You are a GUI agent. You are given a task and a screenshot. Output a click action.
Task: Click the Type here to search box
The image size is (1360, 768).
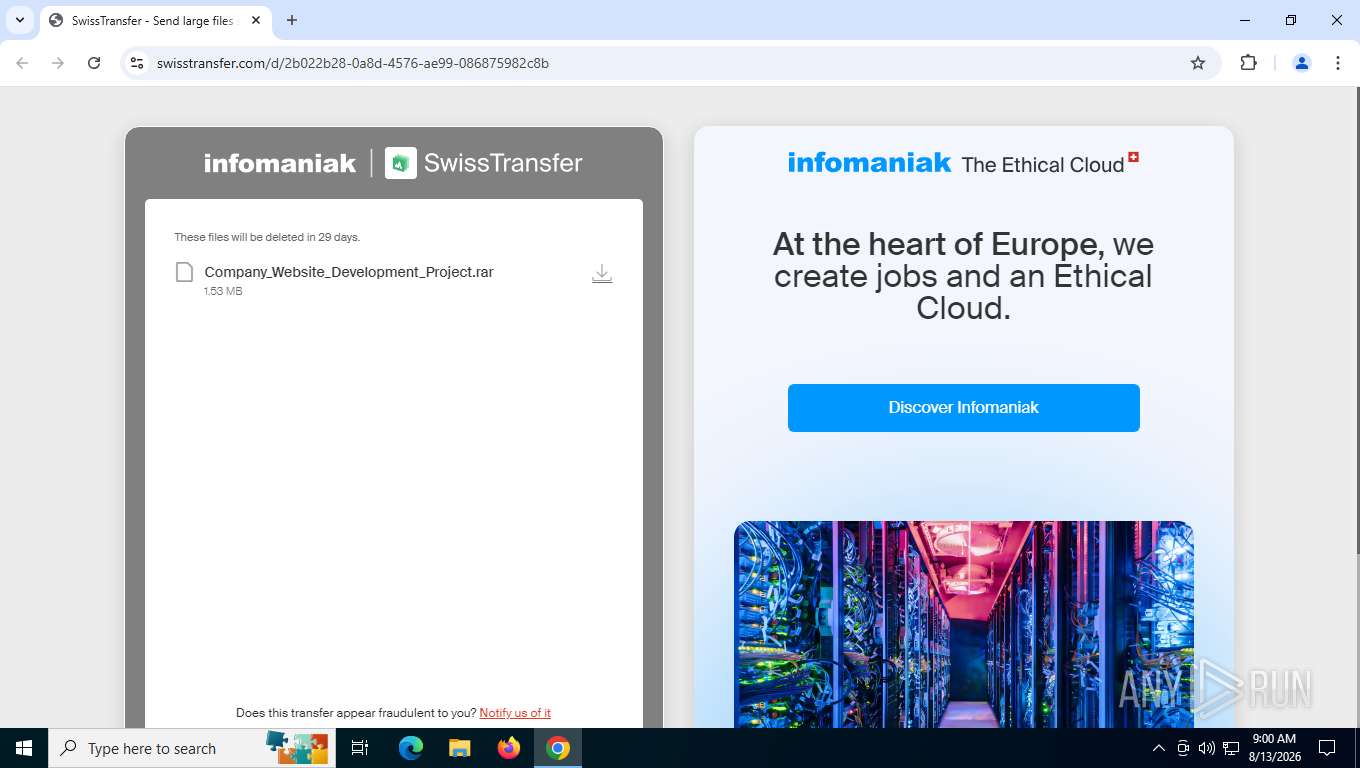click(192, 748)
